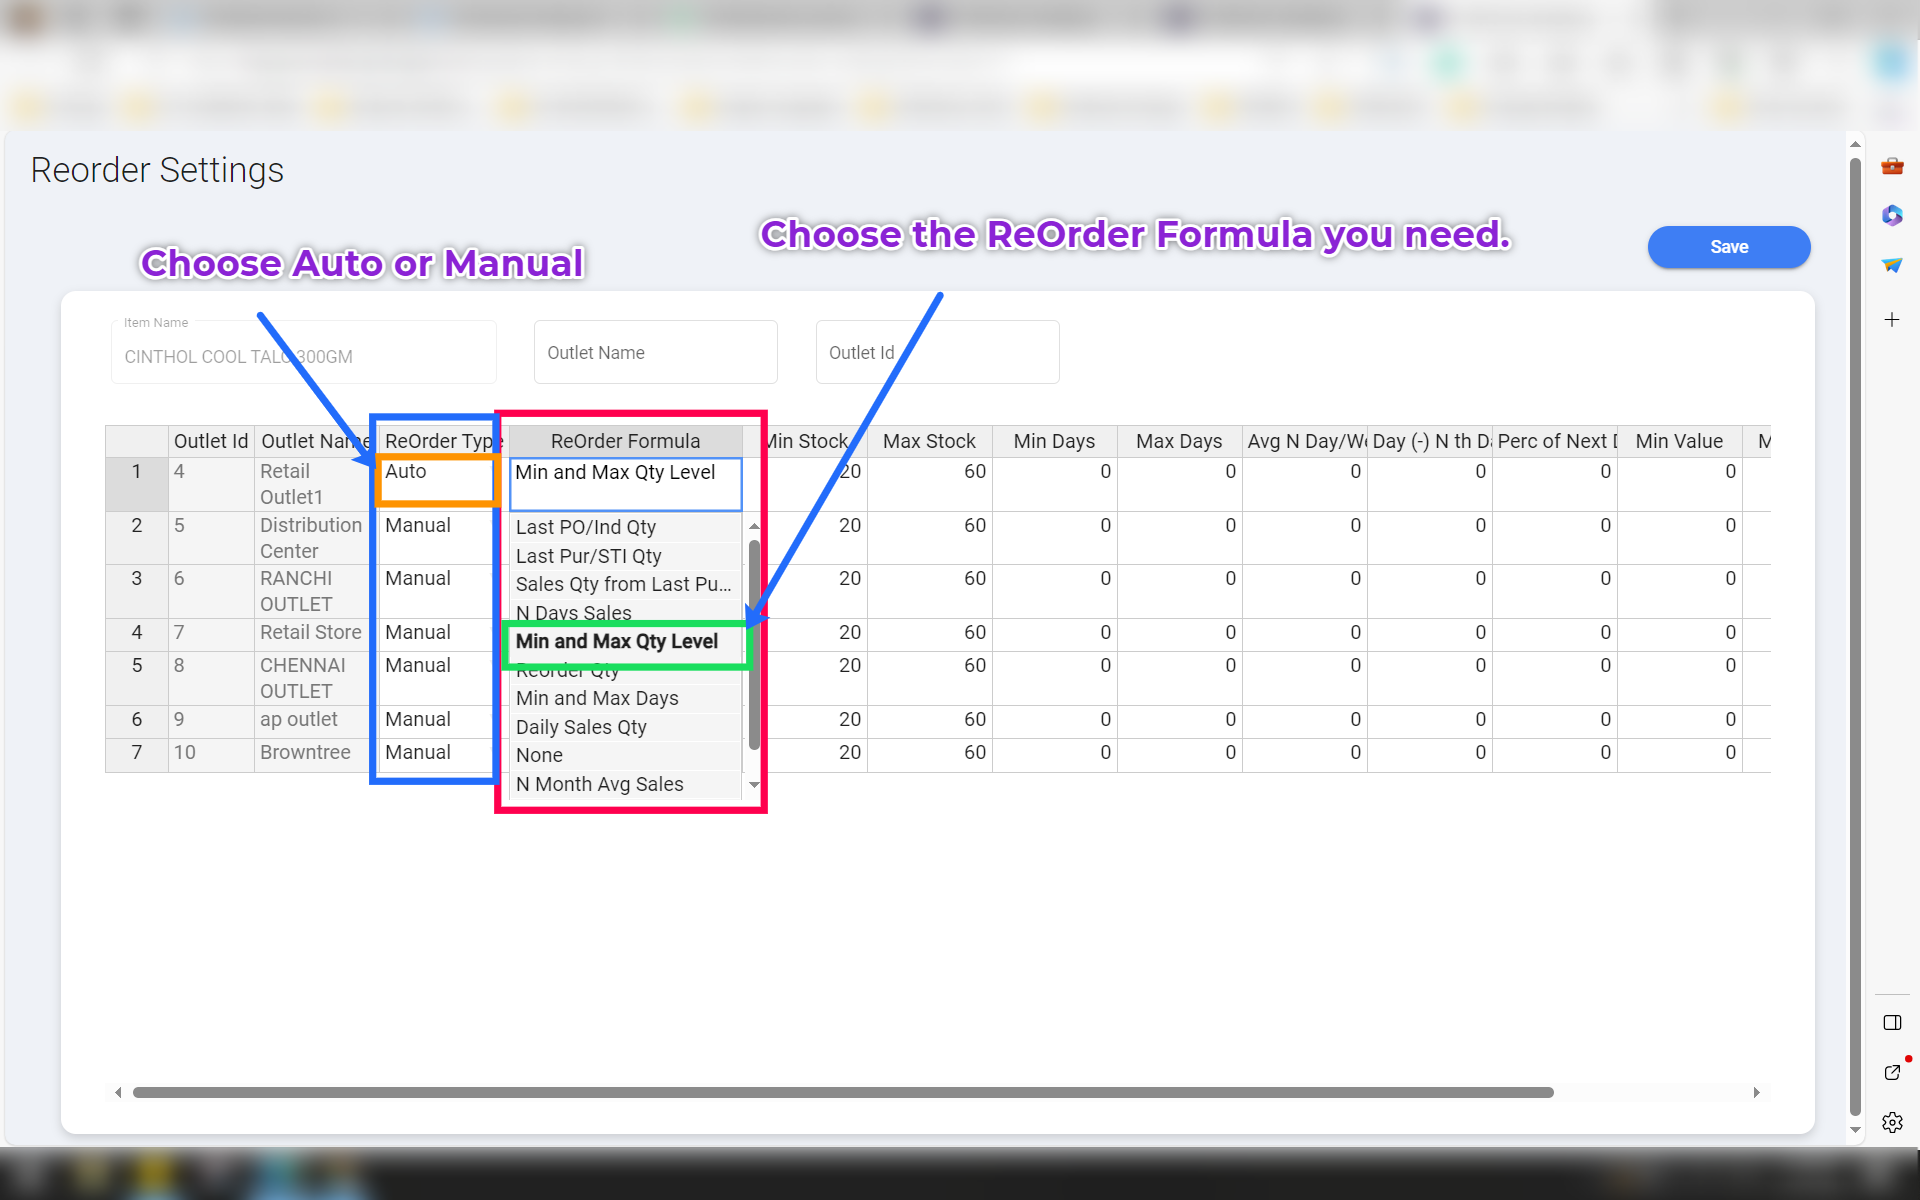The width and height of the screenshot is (1920, 1200).
Task: Click the Outlet Name filter field
Action: pyautogui.click(x=655, y=352)
